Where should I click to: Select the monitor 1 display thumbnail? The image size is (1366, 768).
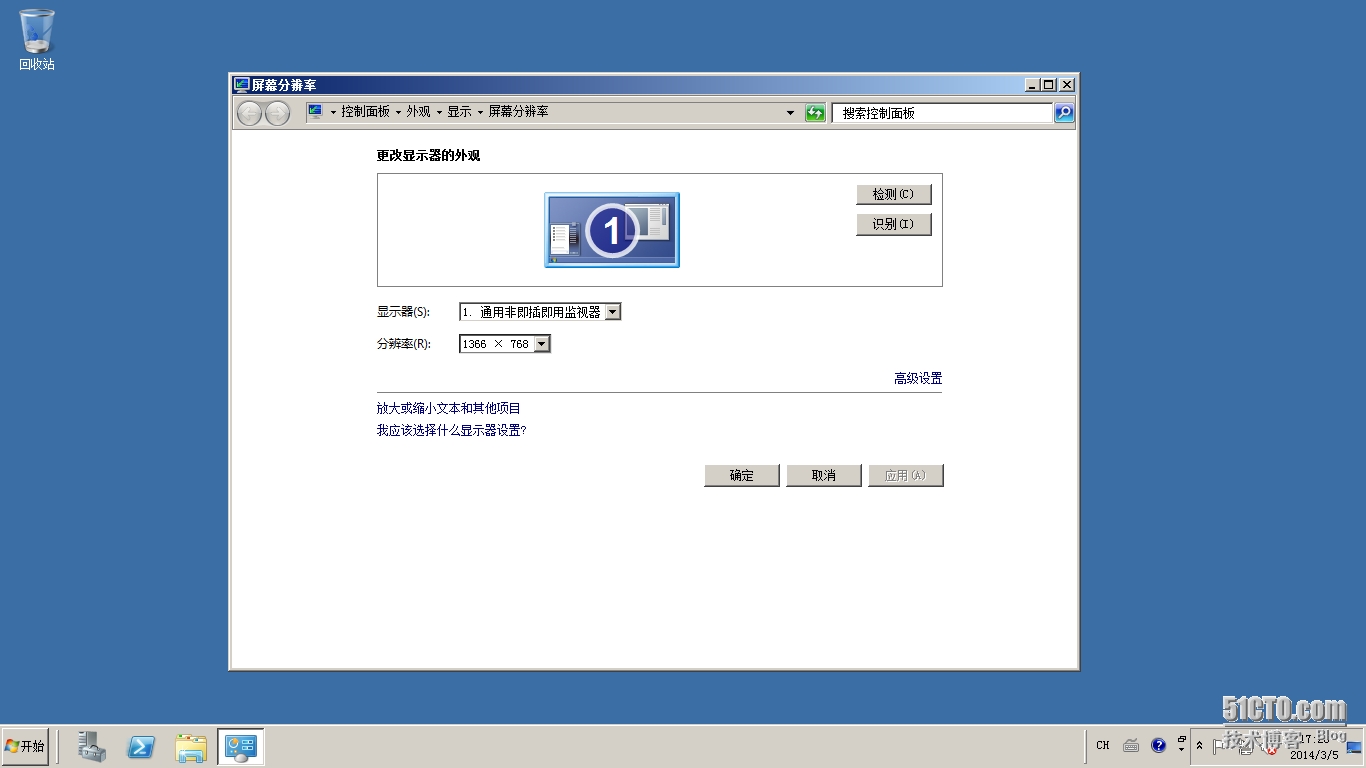[611, 229]
